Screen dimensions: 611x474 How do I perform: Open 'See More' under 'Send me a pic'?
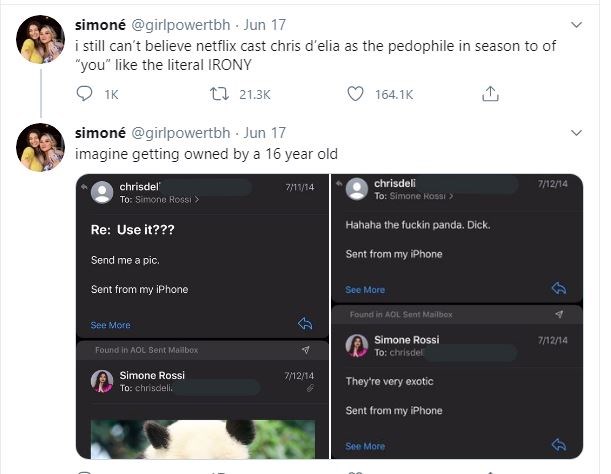[110, 325]
